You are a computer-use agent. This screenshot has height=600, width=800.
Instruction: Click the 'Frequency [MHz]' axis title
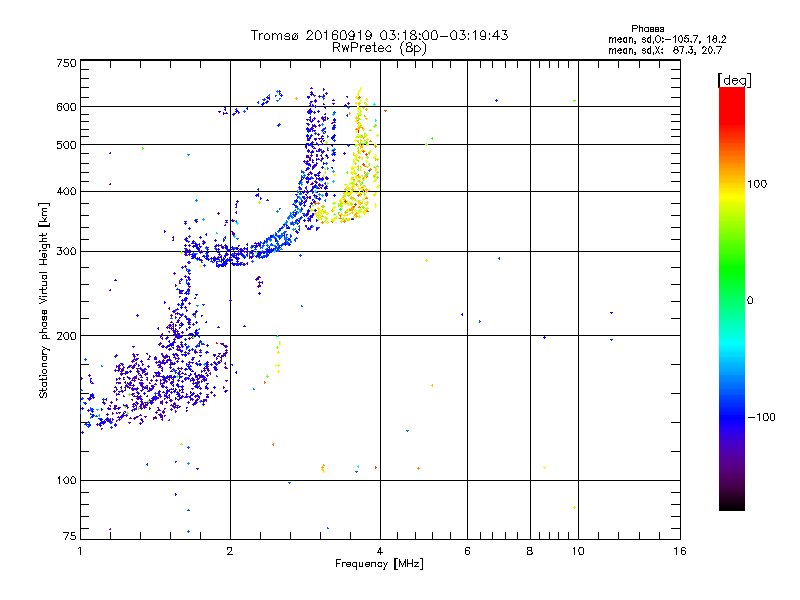click(379, 564)
